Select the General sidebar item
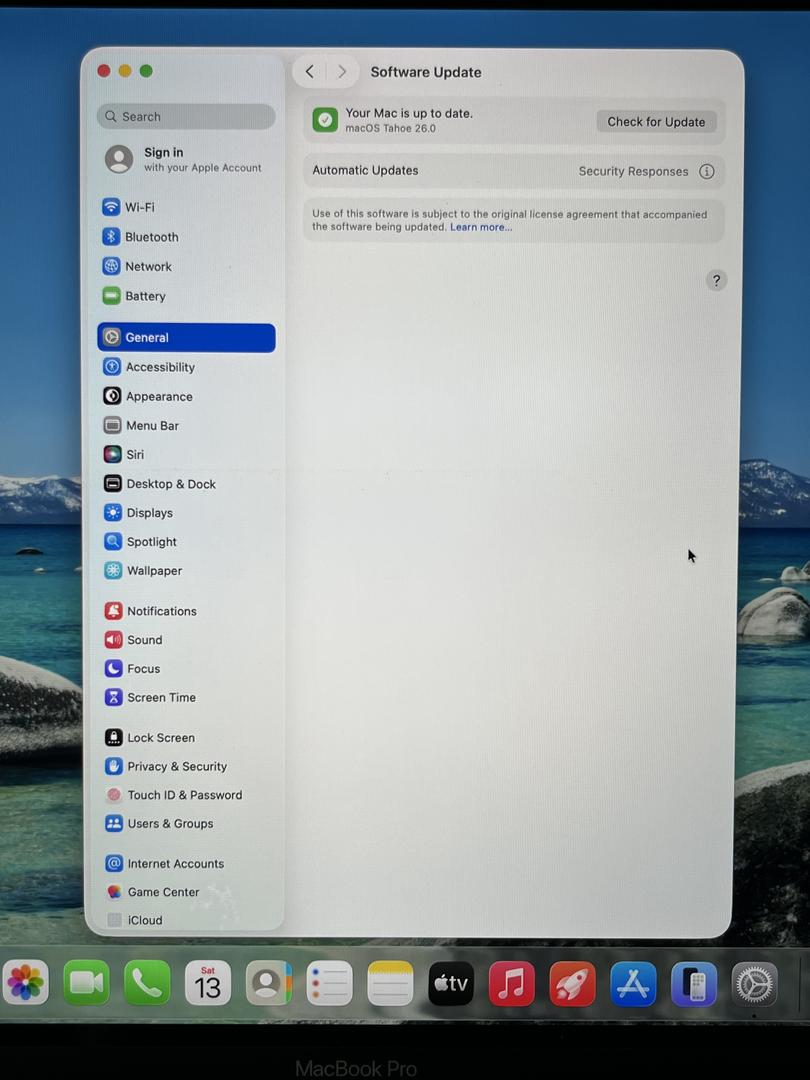Image resolution: width=810 pixels, height=1080 pixels. (x=186, y=338)
